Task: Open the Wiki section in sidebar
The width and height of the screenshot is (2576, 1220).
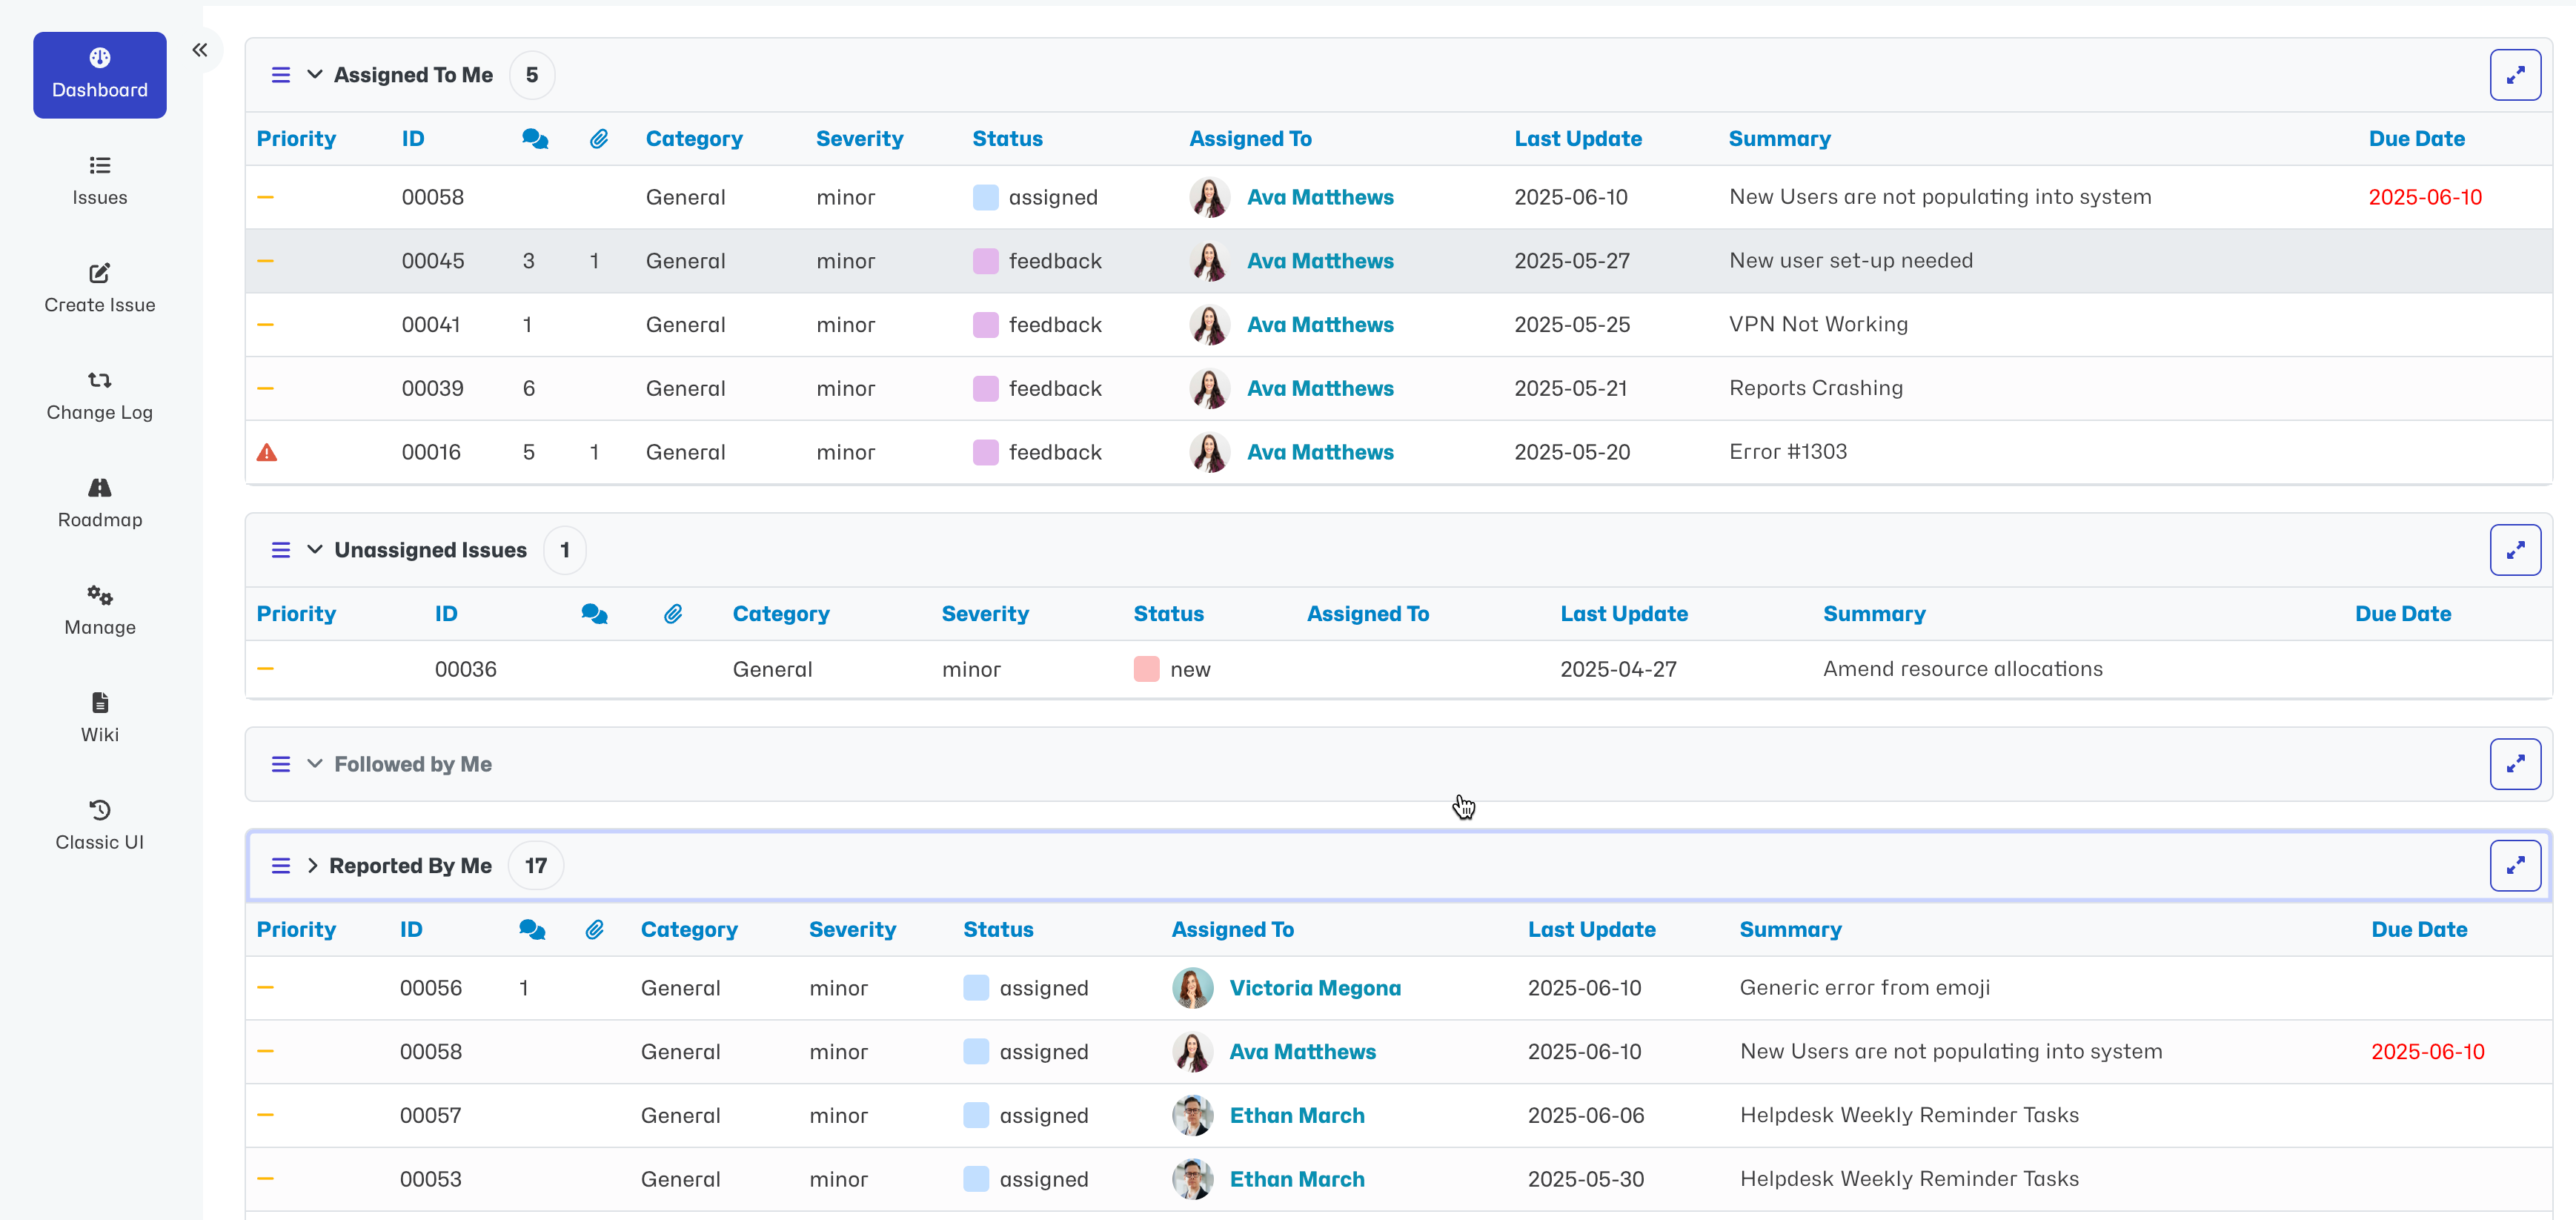Action: click(x=100, y=717)
